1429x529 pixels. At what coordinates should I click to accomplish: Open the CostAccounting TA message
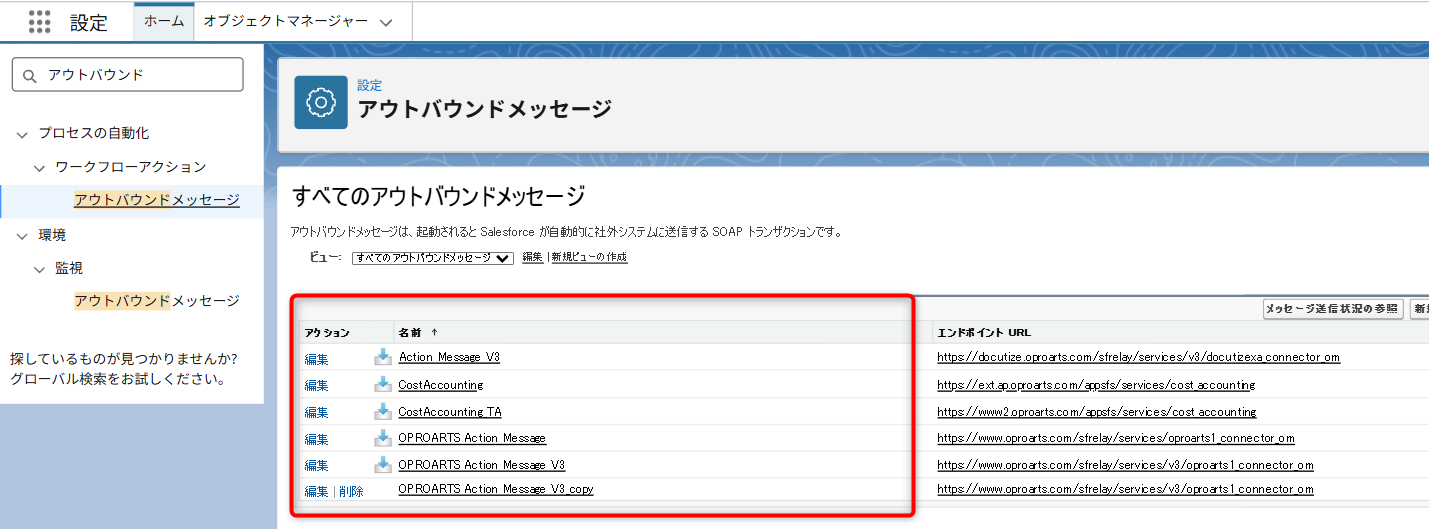pos(450,411)
